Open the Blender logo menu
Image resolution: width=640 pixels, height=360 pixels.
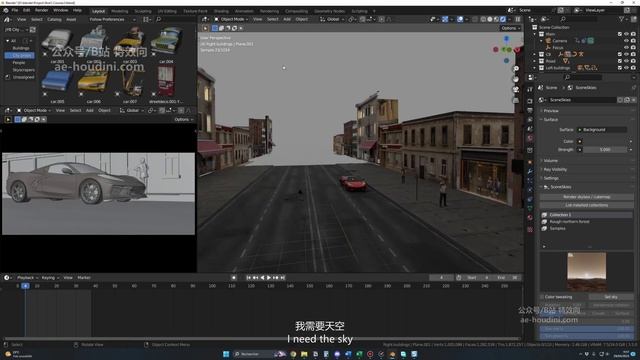point(6,11)
